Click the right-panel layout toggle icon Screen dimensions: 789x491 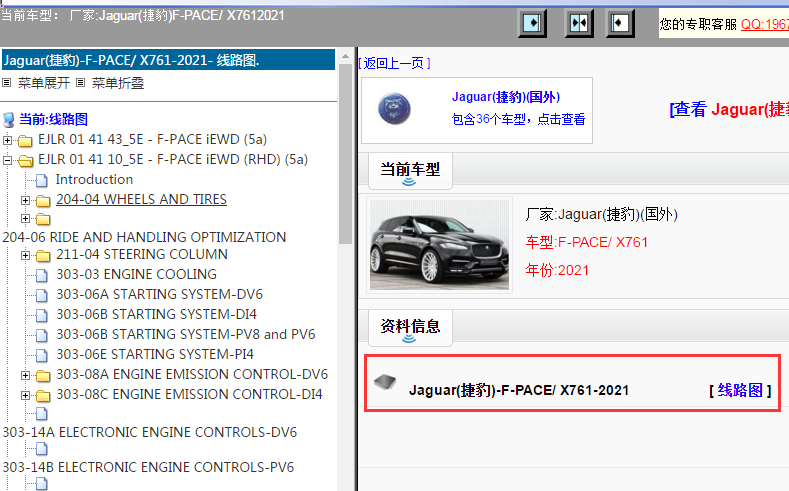pyautogui.click(x=620, y=23)
